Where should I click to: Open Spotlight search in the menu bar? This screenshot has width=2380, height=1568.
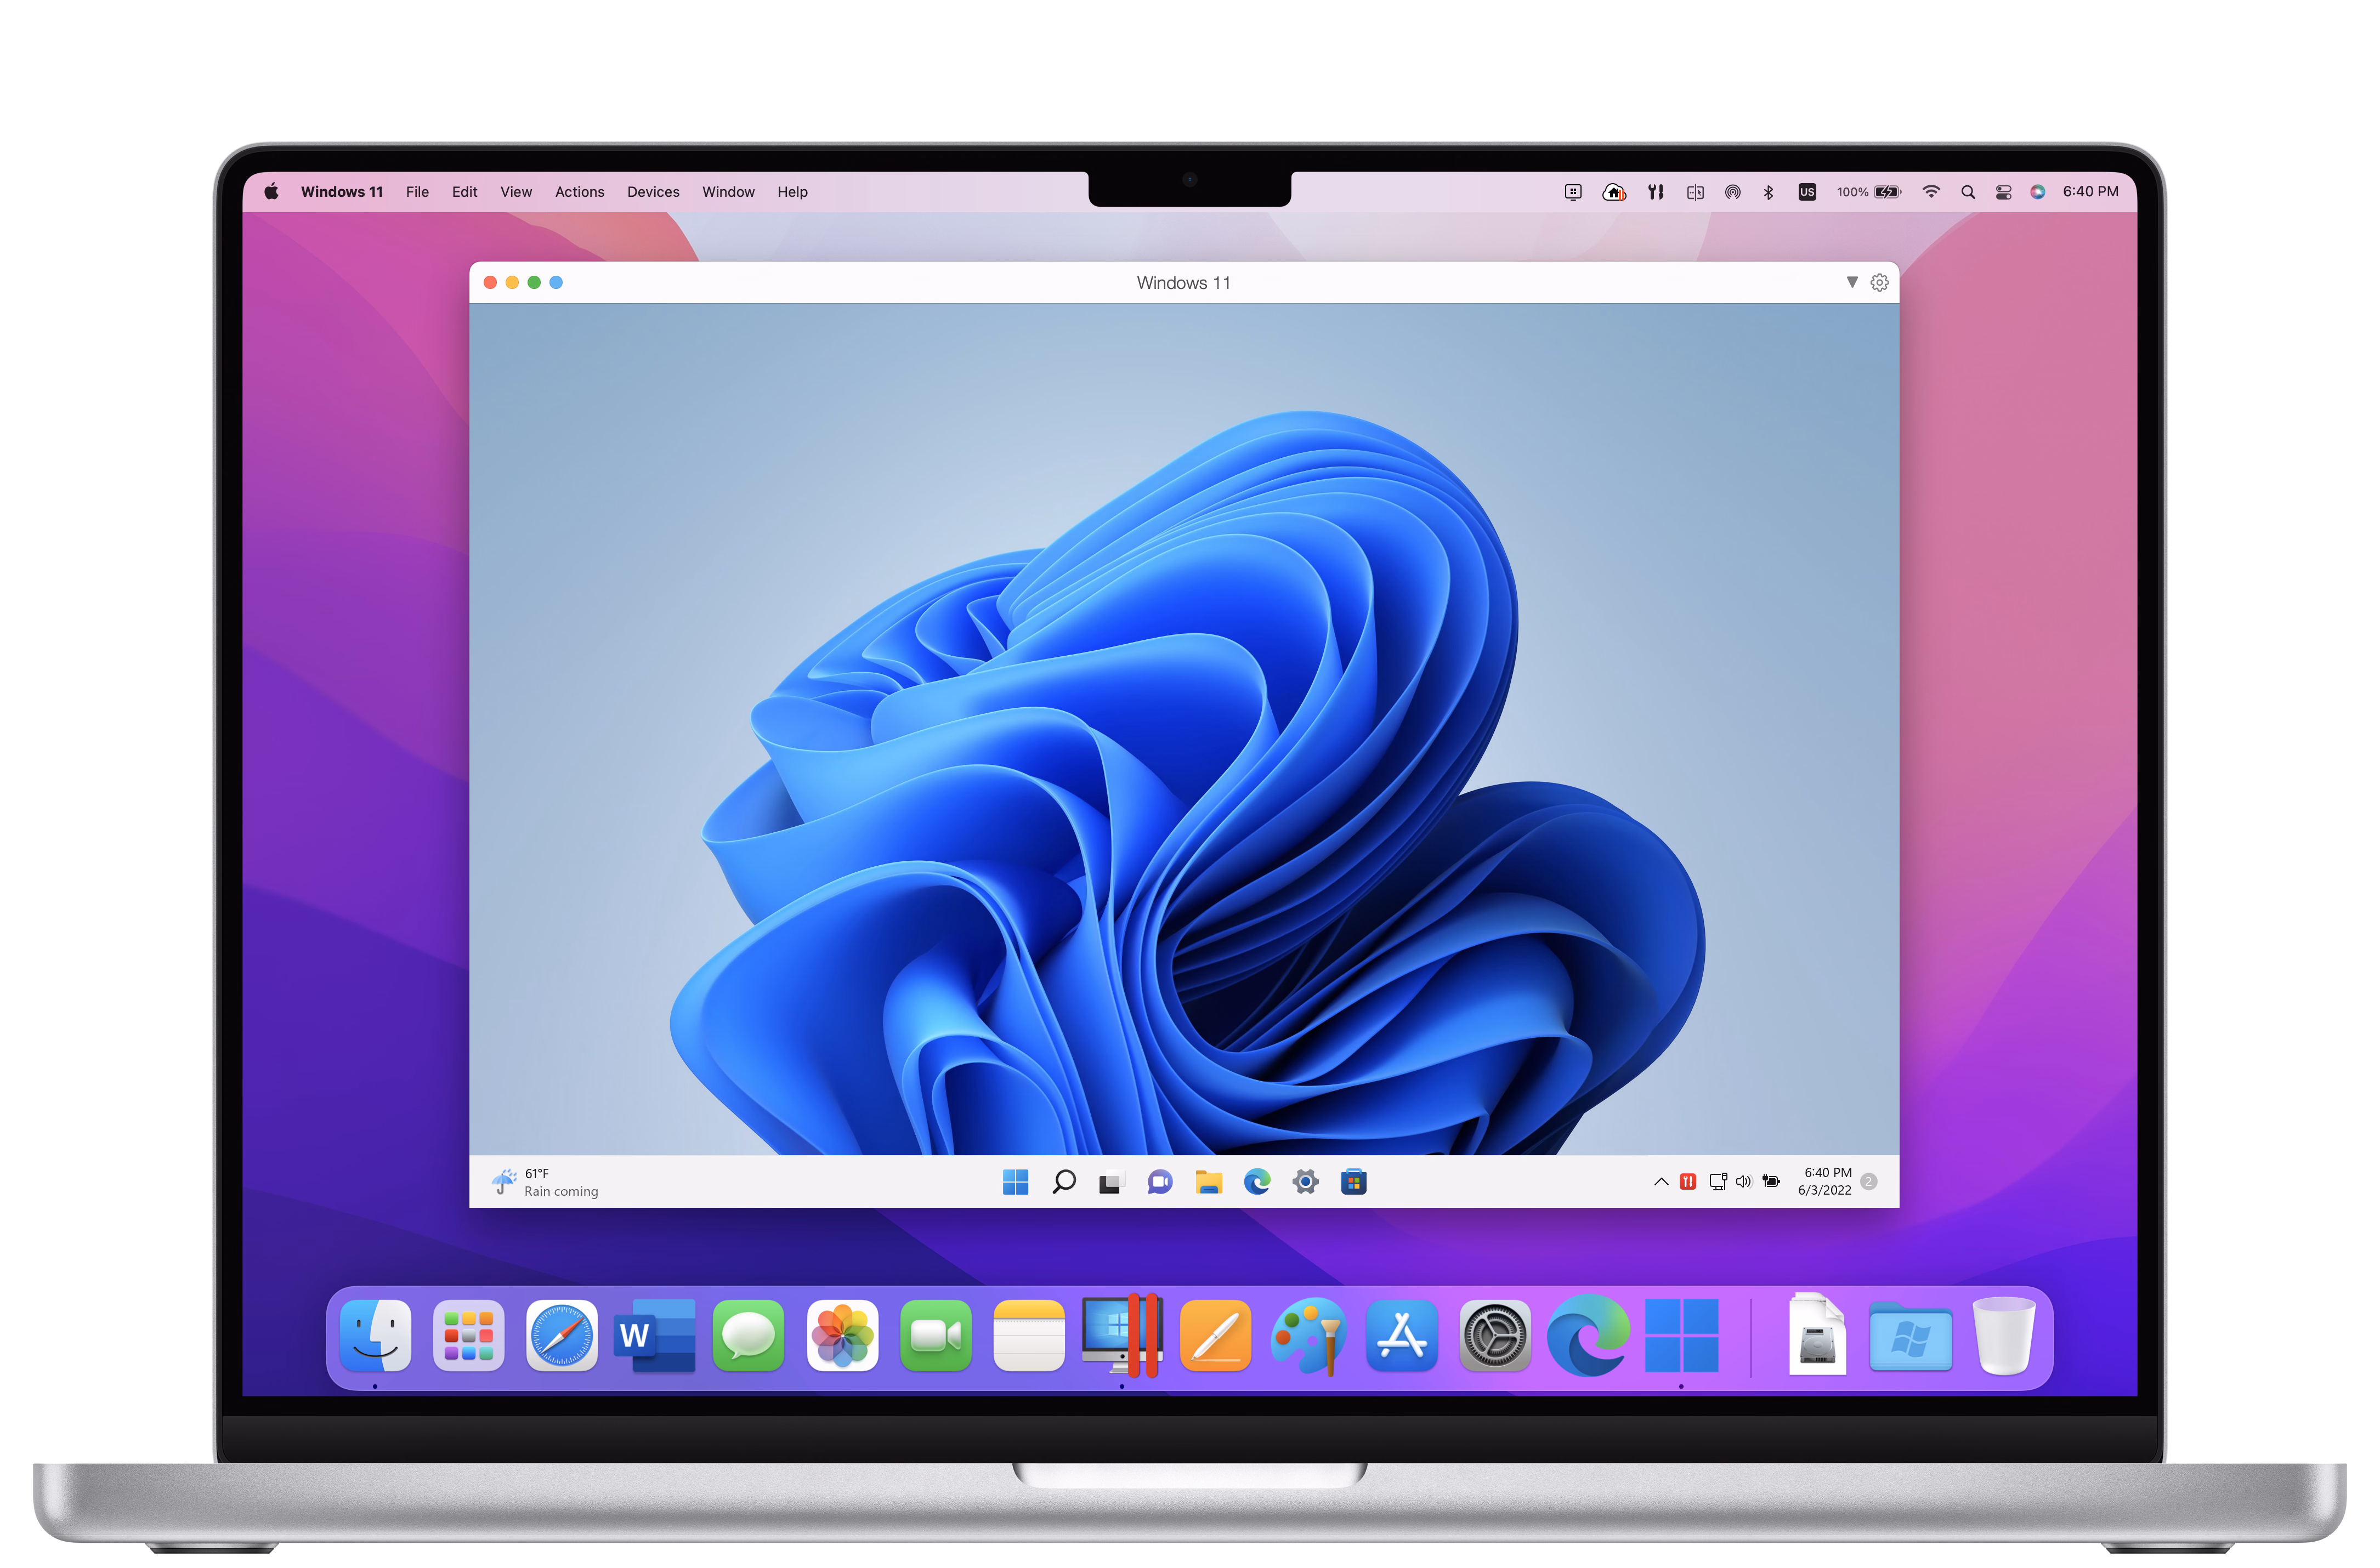(1968, 192)
